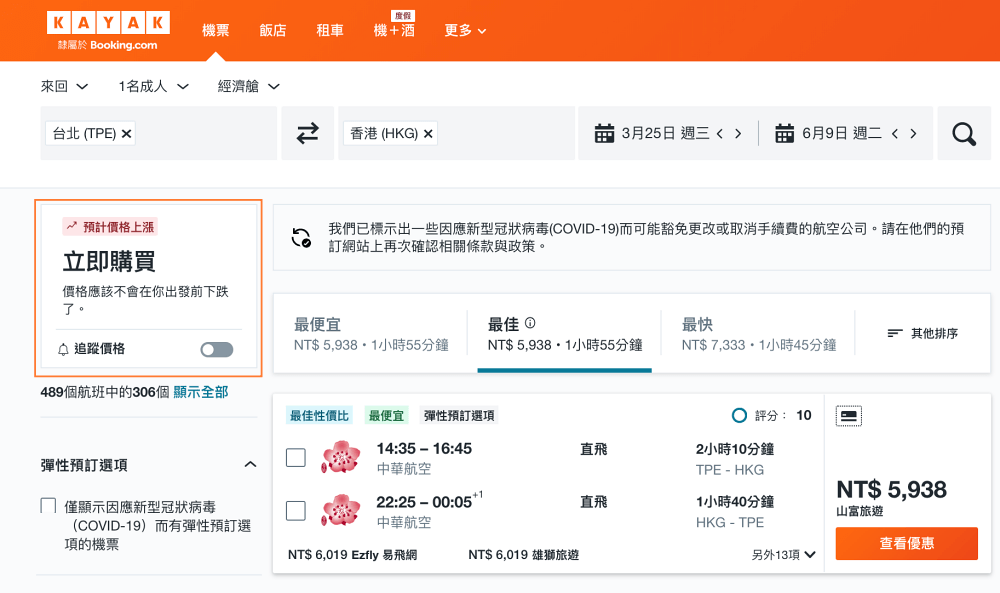Click the 追蹤價格 bell icon

63,349
